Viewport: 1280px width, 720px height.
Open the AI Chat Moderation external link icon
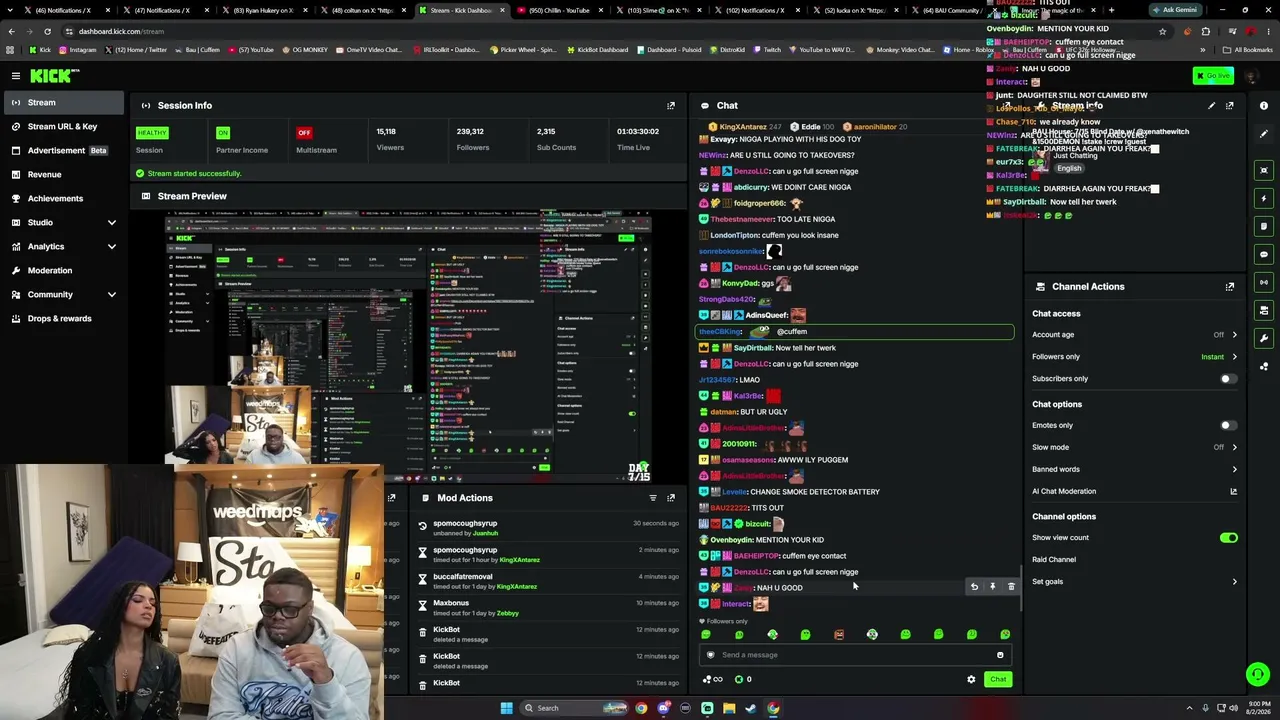point(1233,491)
